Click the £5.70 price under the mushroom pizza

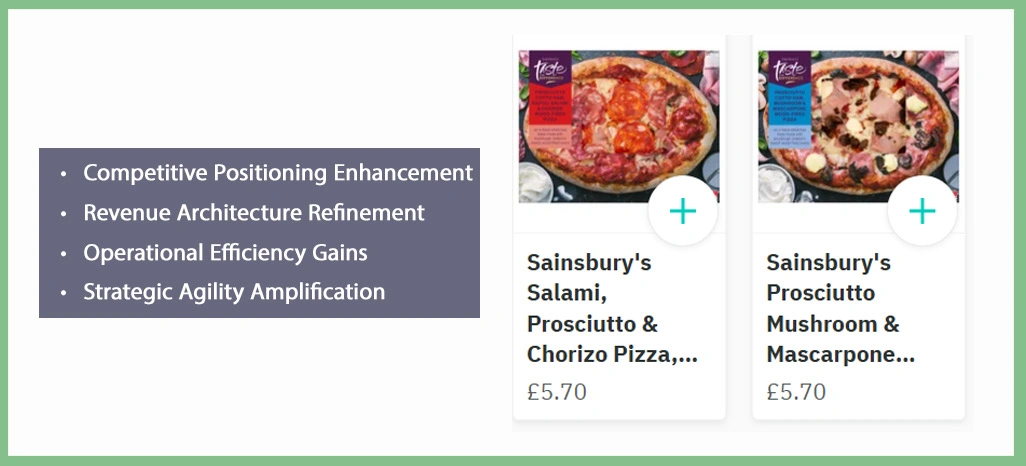tap(796, 391)
